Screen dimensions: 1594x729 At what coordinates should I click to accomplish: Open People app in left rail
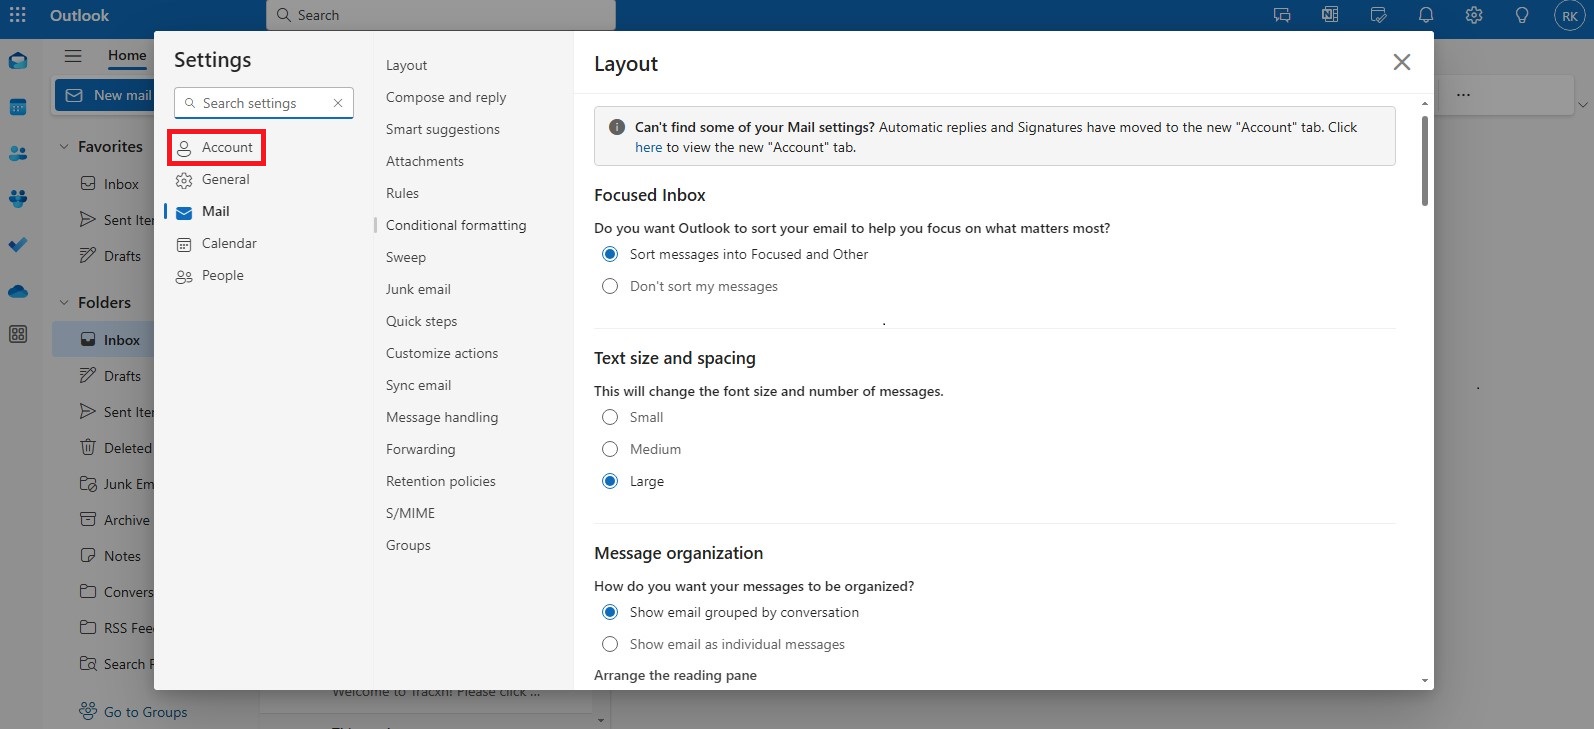pos(18,153)
